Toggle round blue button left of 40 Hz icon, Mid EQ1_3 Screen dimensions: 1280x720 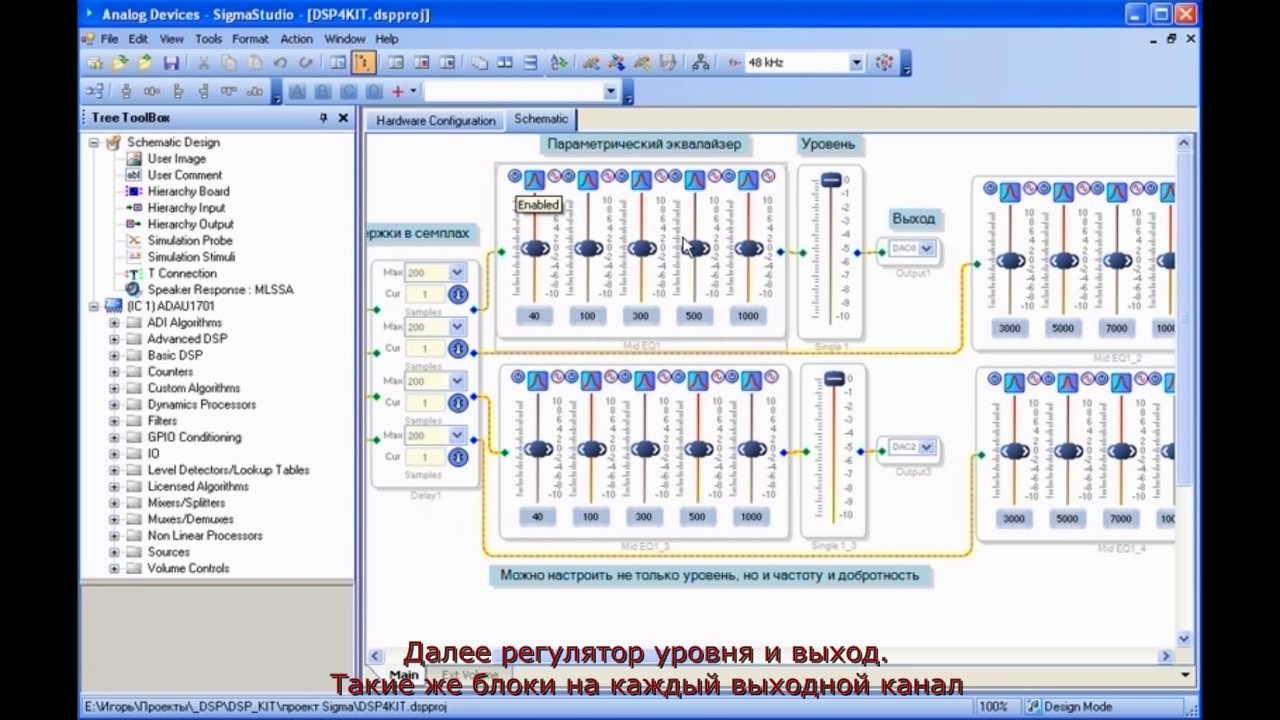click(x=518, y=377)
